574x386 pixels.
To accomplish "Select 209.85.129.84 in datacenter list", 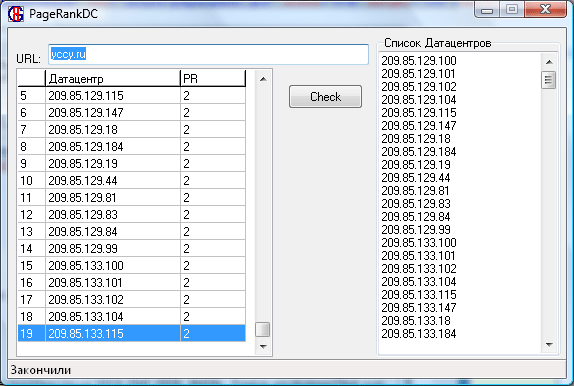I will click(416, 216).
